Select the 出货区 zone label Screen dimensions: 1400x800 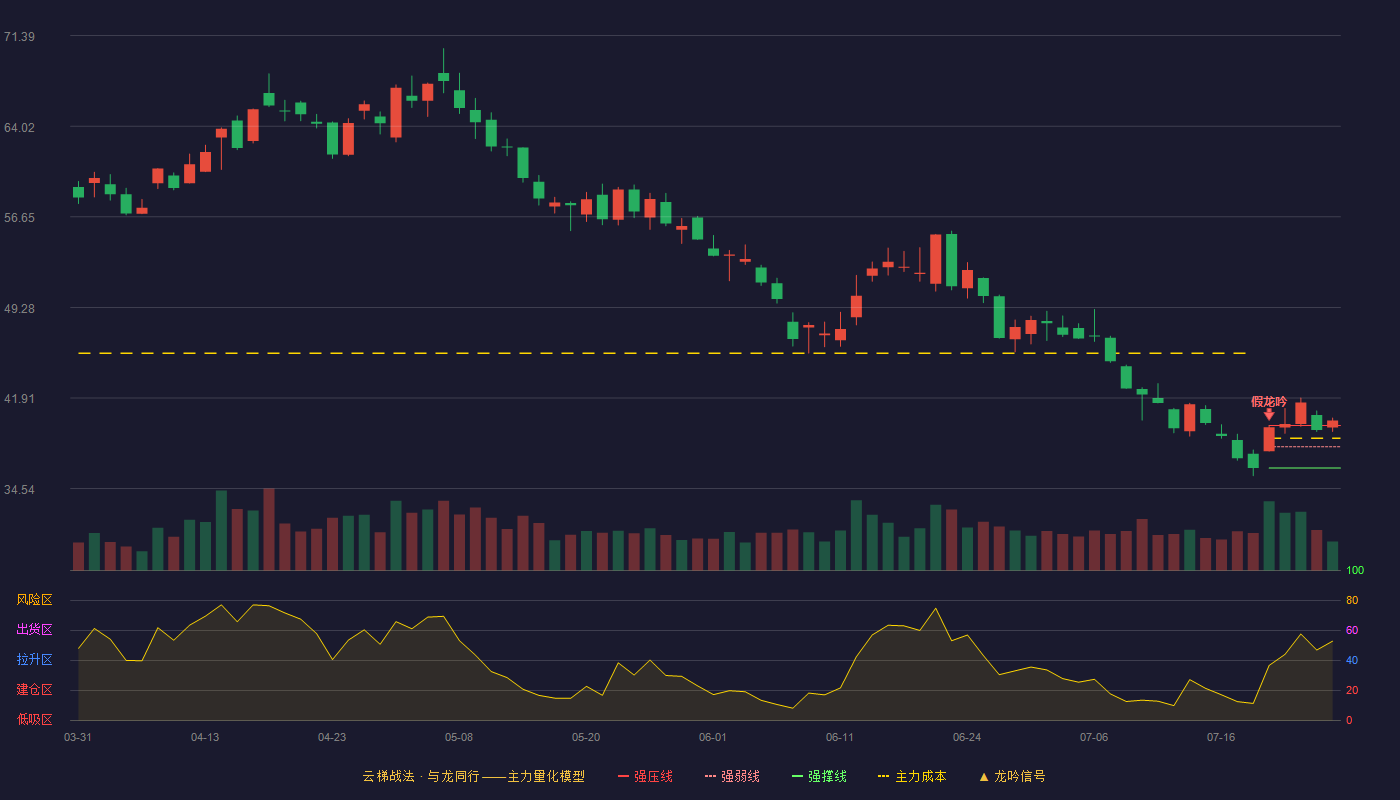(34, 630)
